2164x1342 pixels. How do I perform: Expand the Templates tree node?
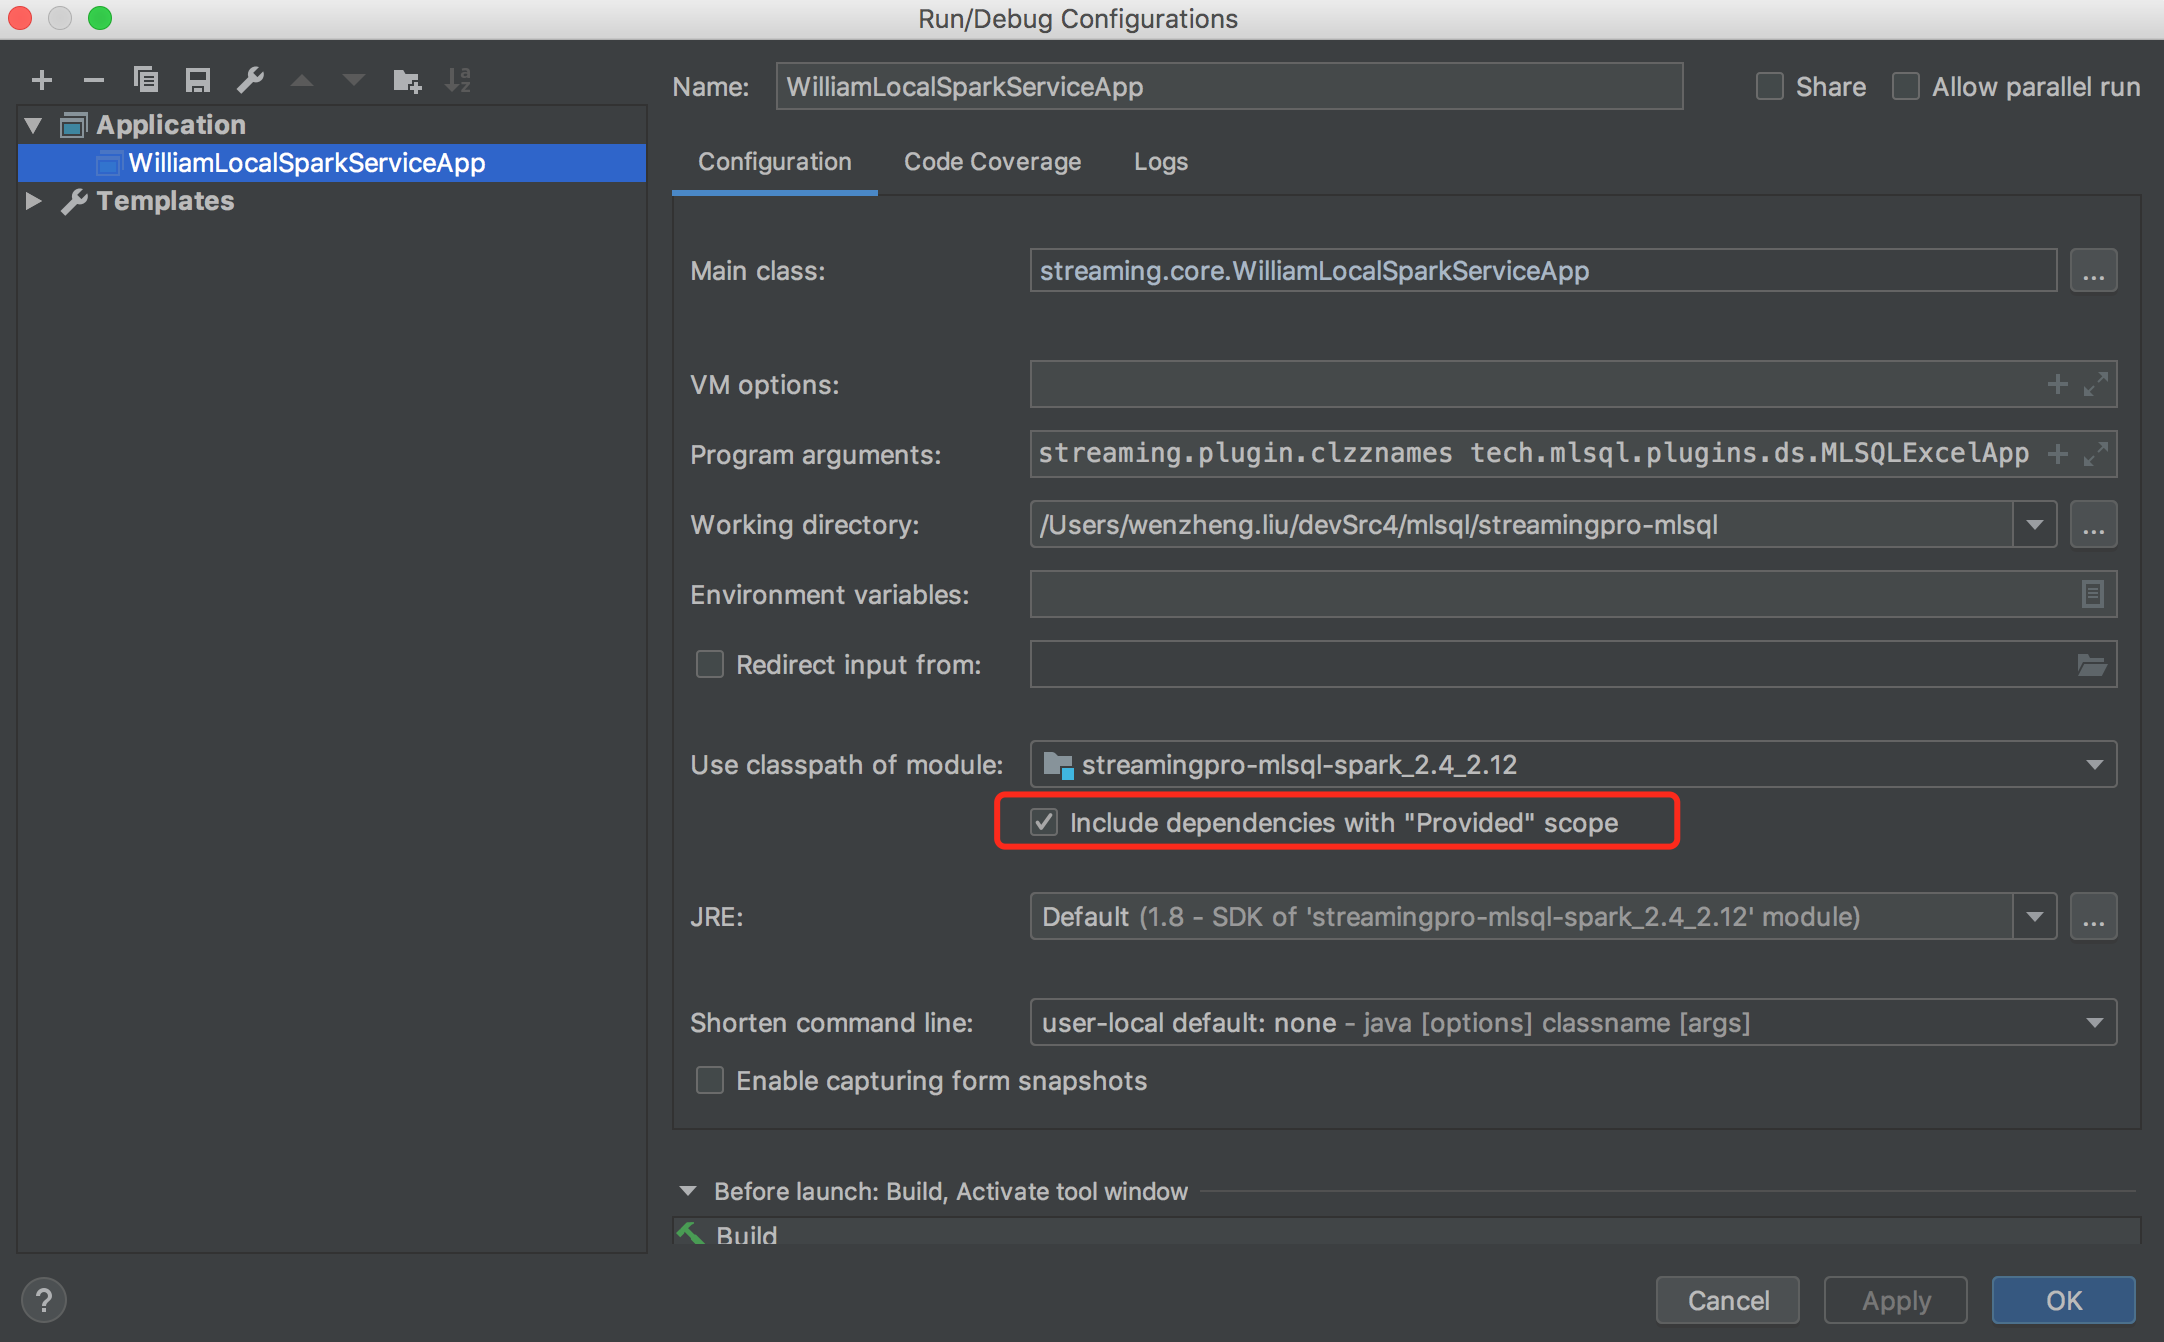click(x=33, y=201)
